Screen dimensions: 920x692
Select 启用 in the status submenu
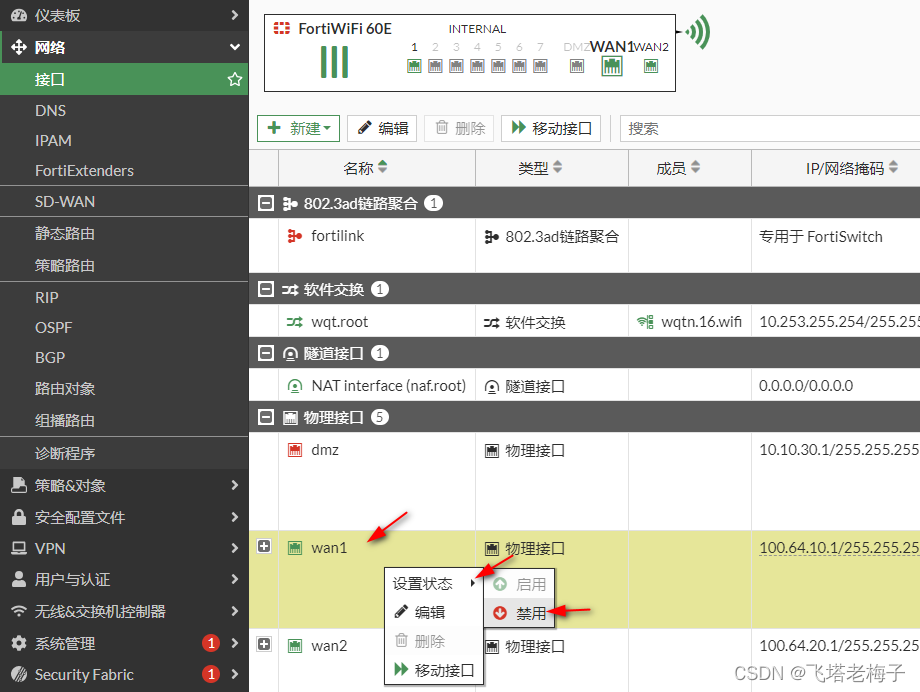pyautogui.click(x=519, y=585)
